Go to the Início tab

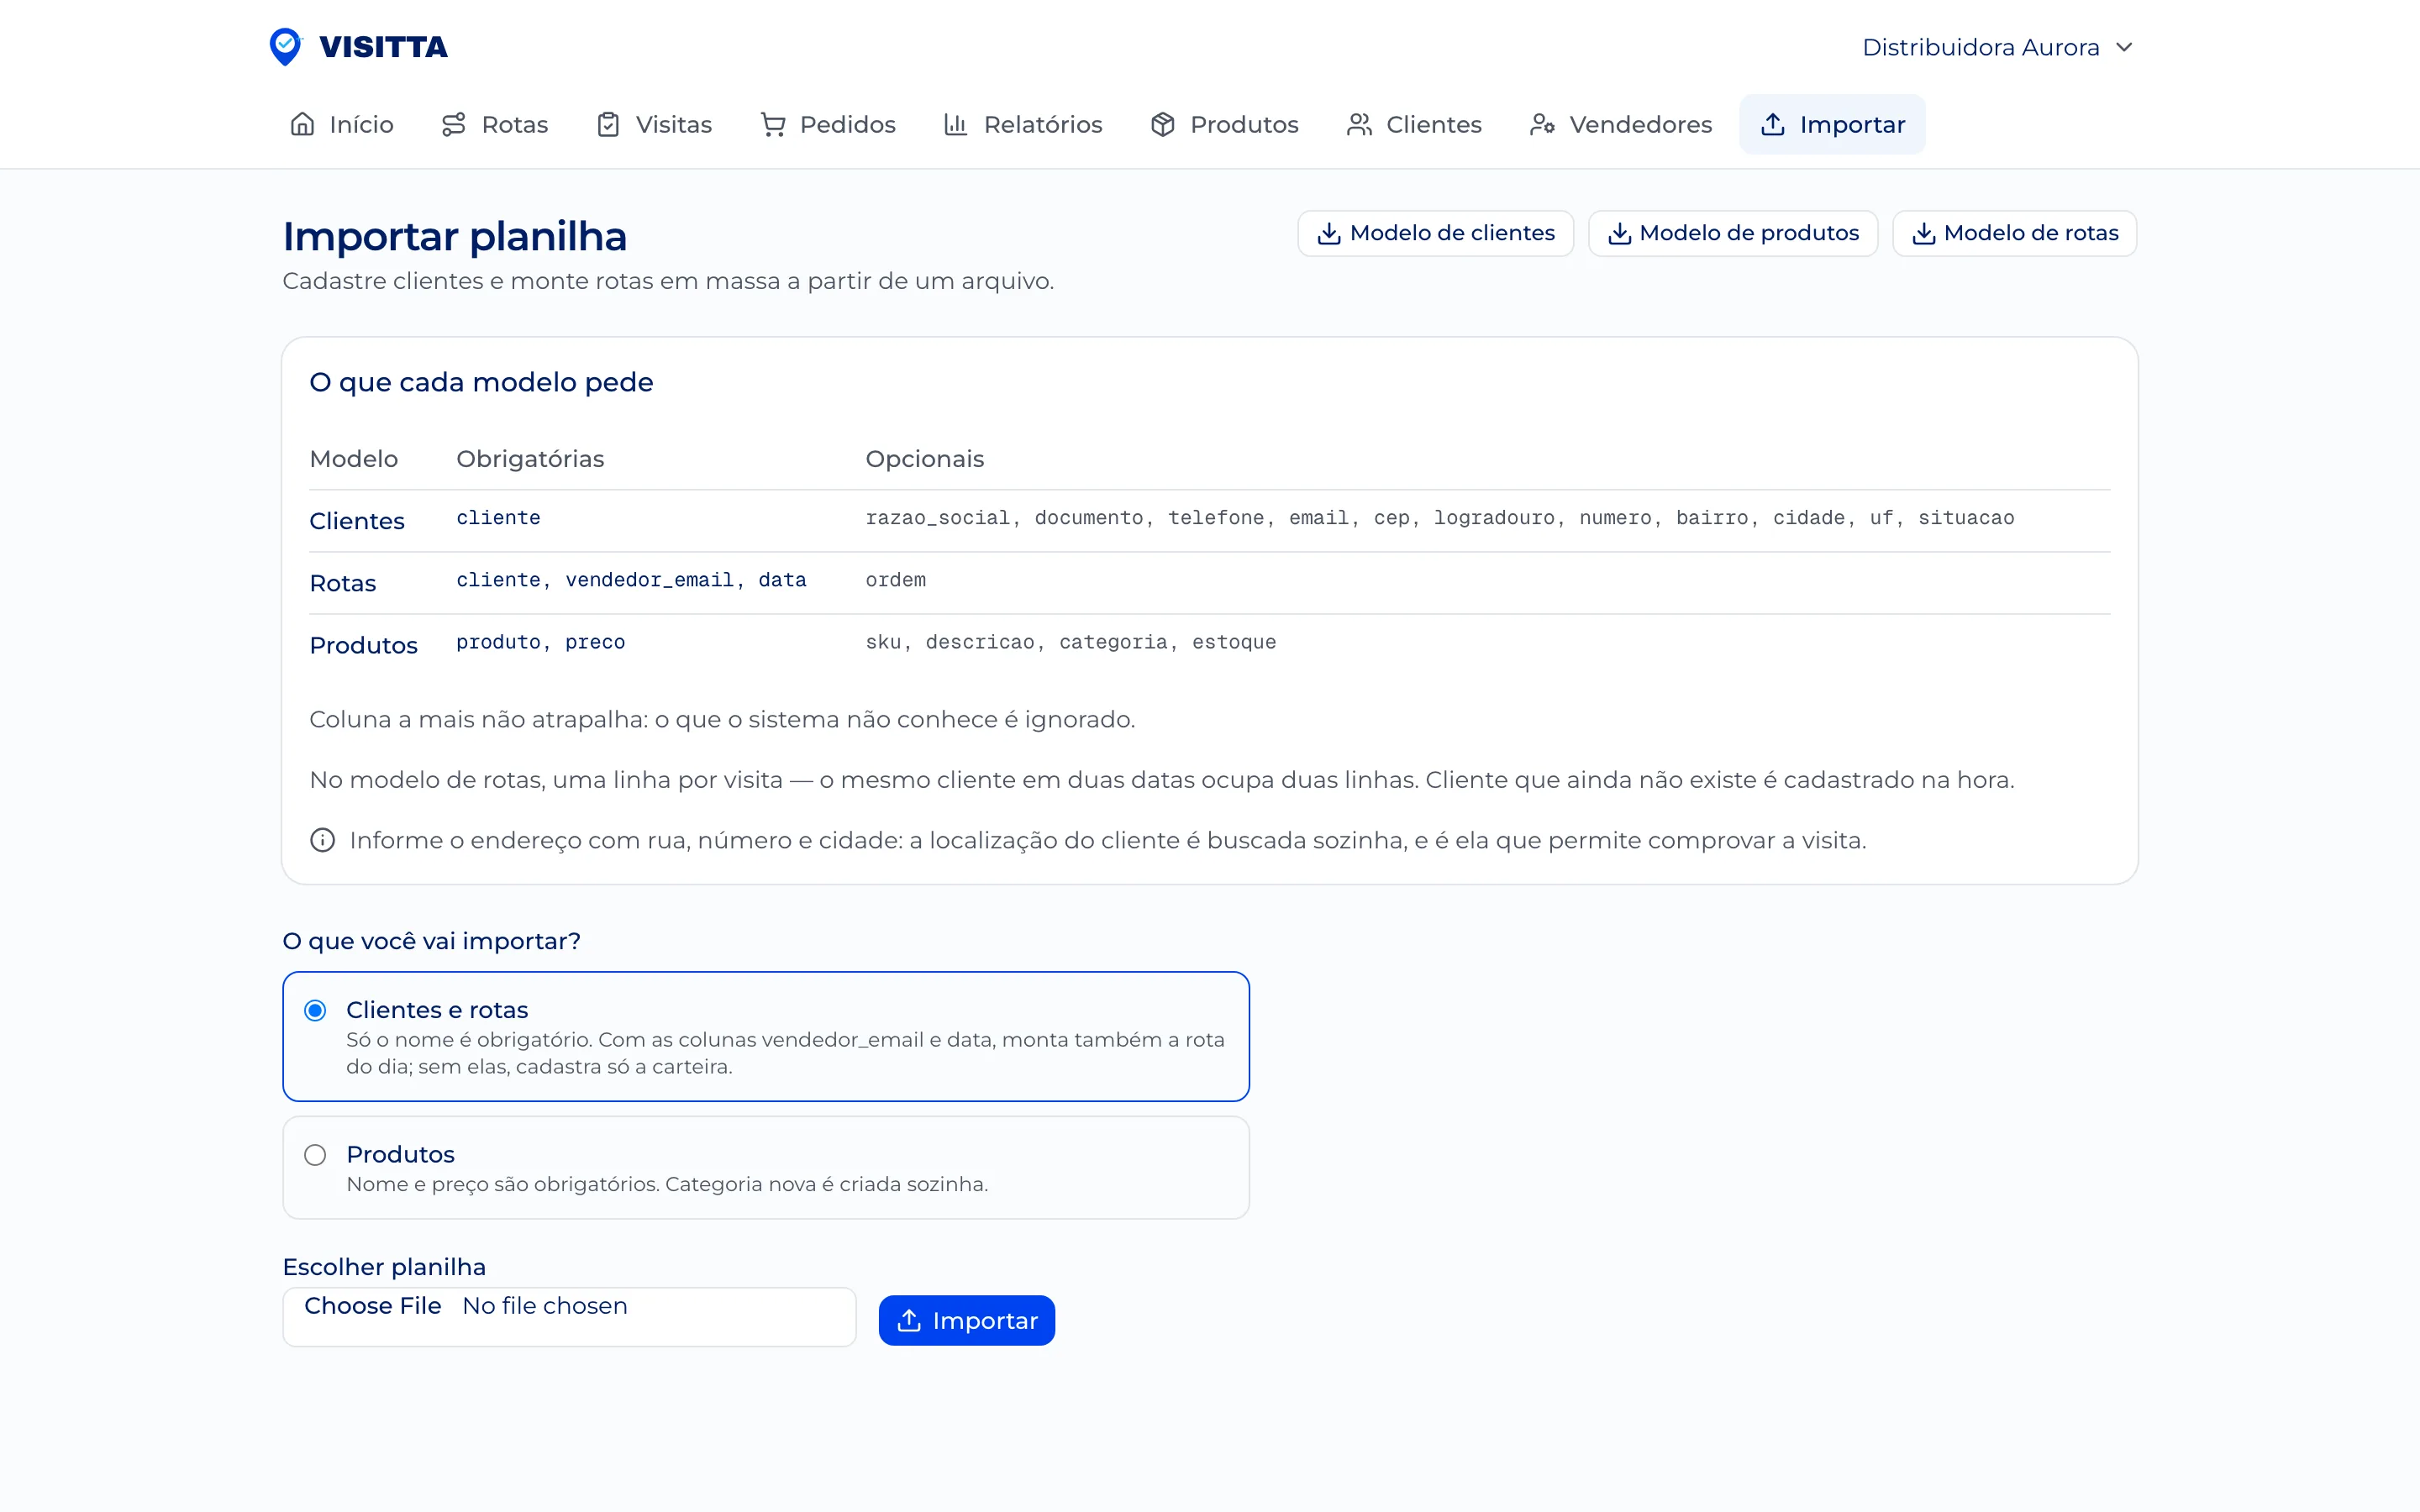tap(342, 124)
